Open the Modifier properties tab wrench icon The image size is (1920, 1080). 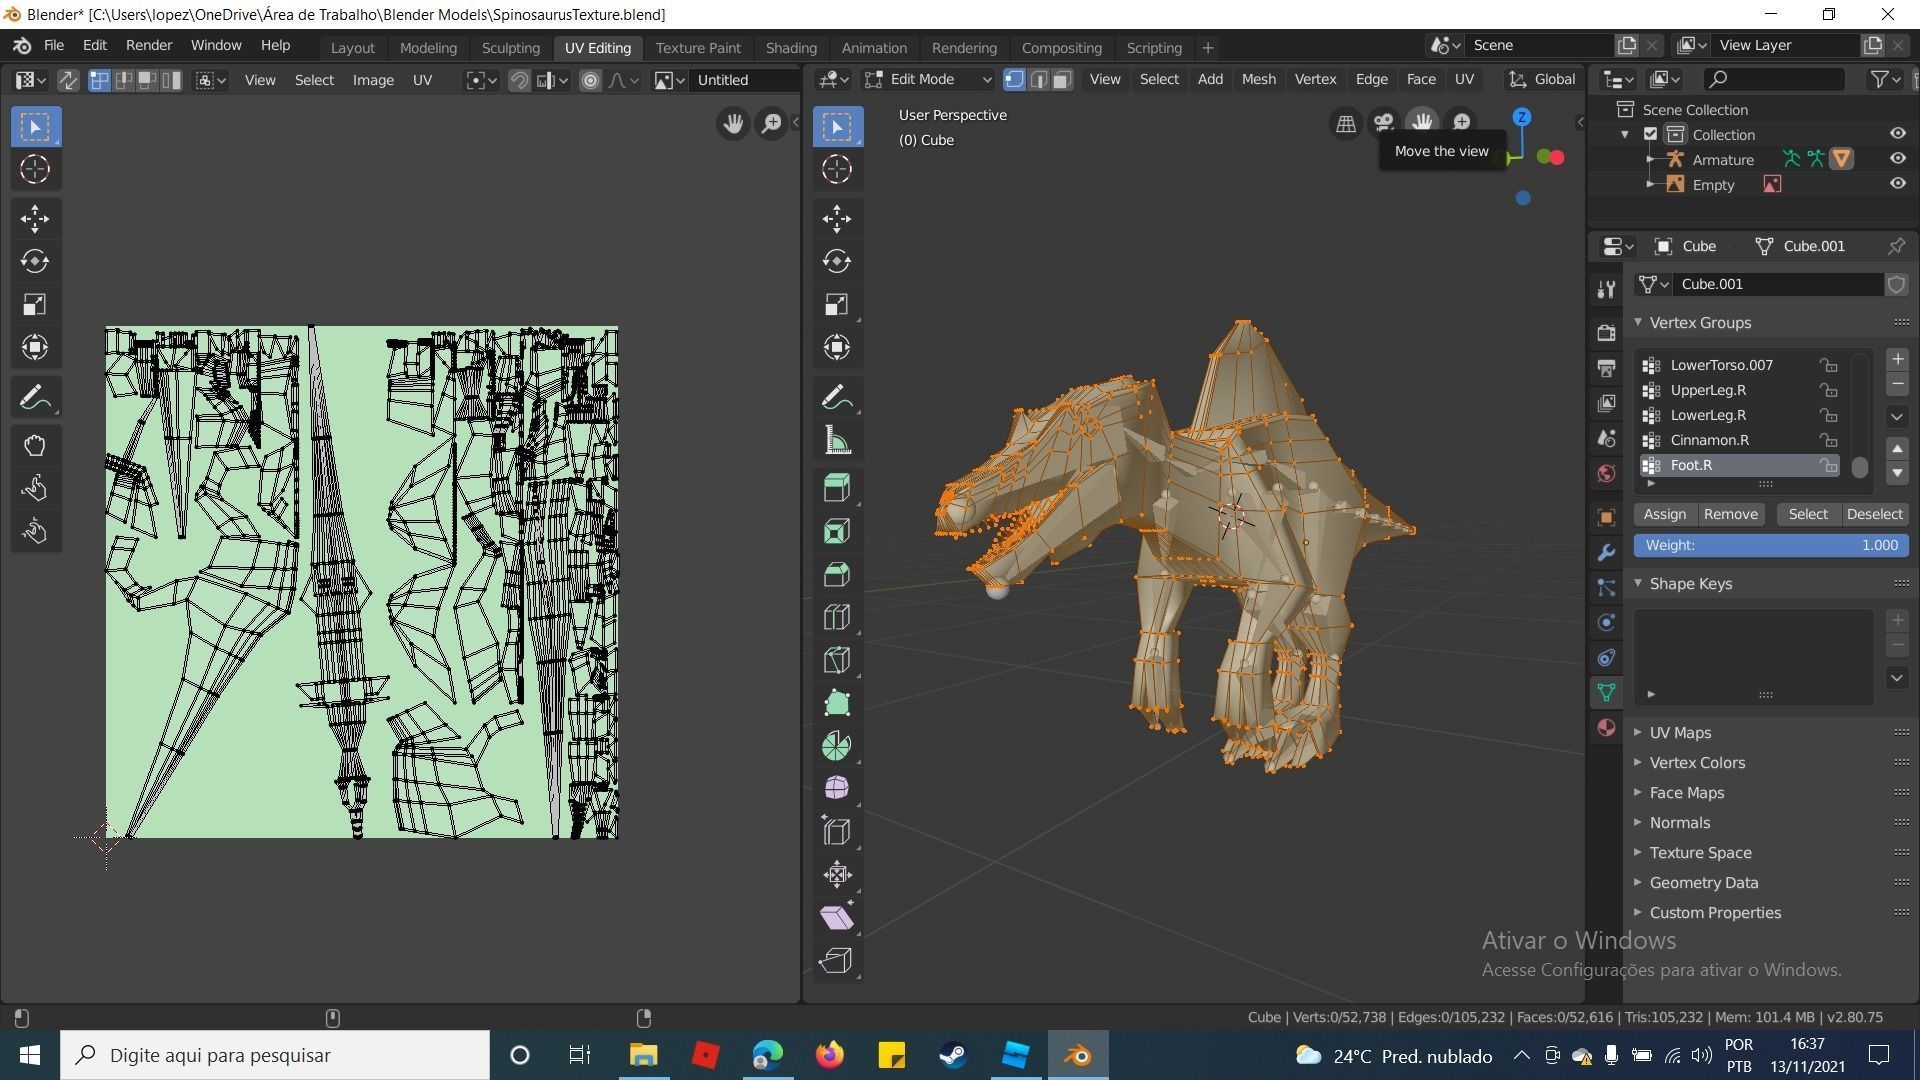click(x=1606, y=553)
